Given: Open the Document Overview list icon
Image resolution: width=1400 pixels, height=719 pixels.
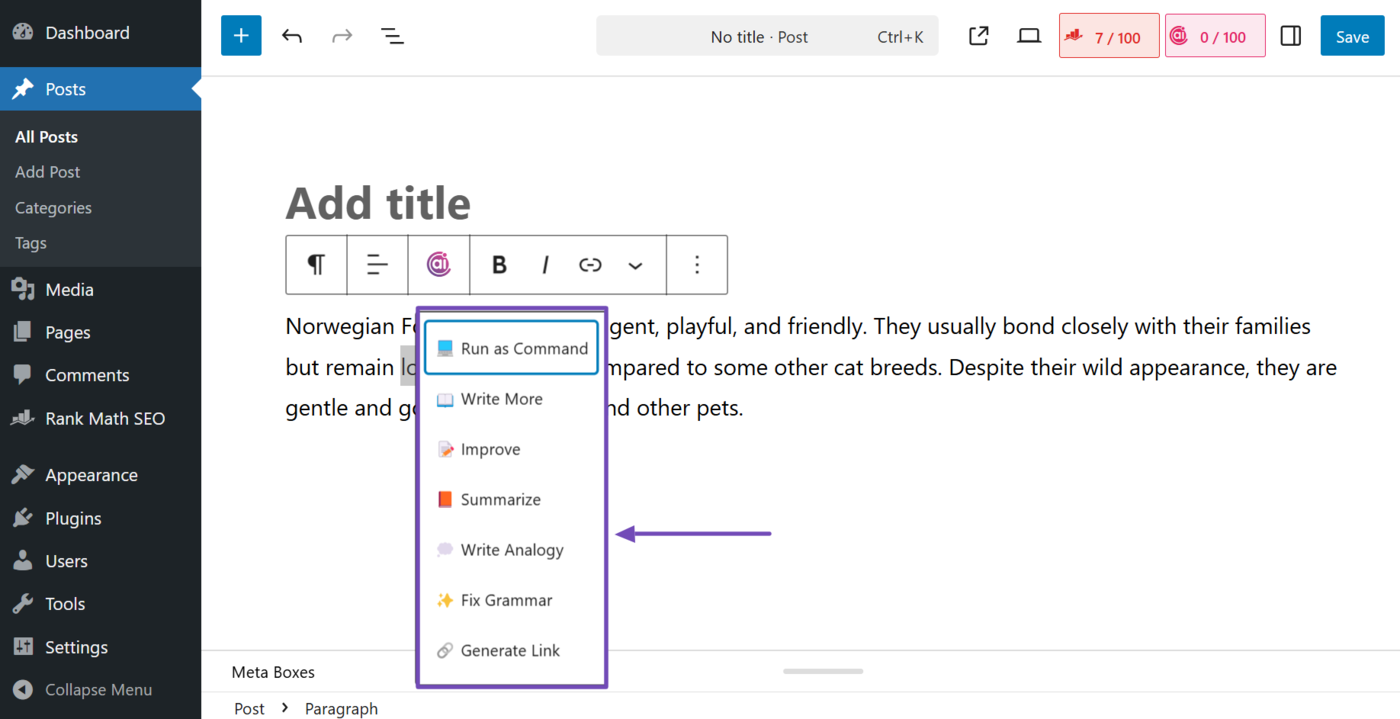Looking at the screenshot, I should point(392,36).
